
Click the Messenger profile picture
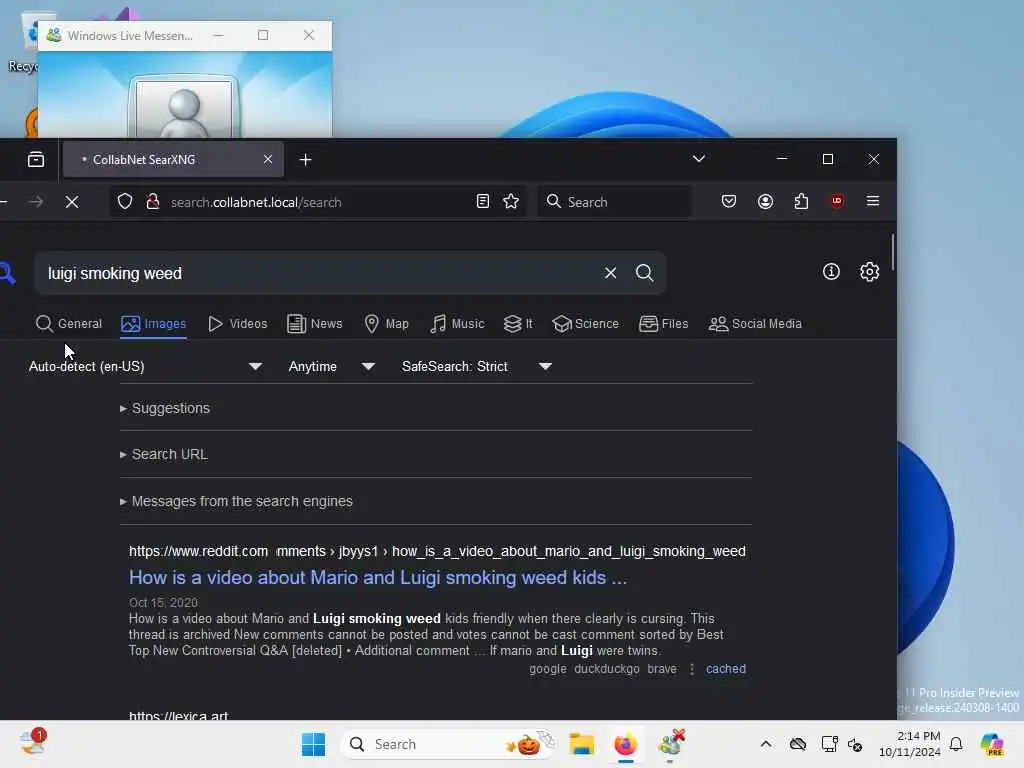[x=184, y=108]
